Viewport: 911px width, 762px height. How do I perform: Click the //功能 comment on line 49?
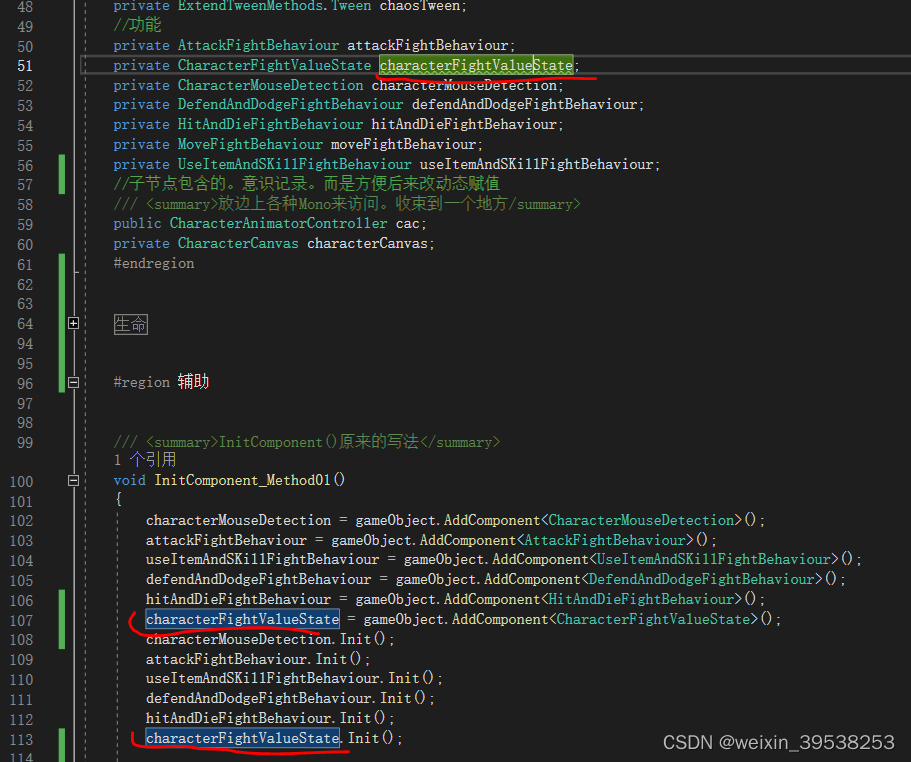137,25
